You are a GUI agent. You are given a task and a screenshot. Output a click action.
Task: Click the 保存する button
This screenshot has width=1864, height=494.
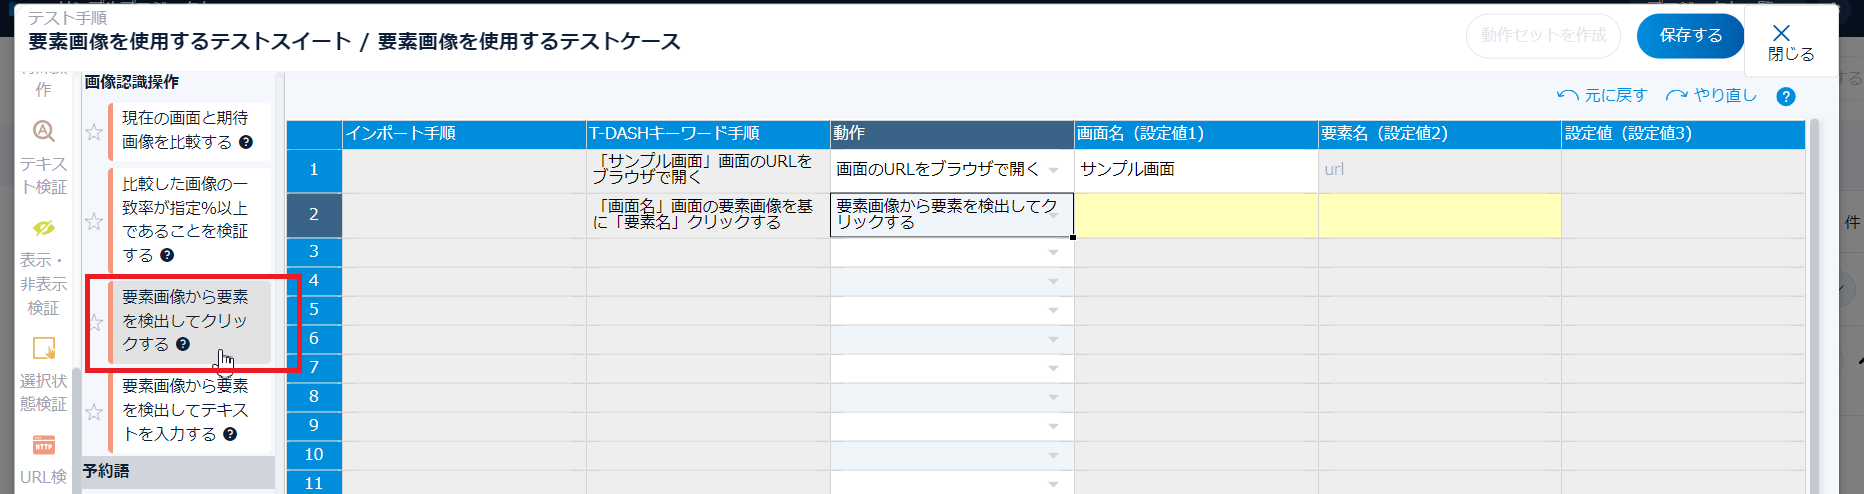click(1690, 36)
